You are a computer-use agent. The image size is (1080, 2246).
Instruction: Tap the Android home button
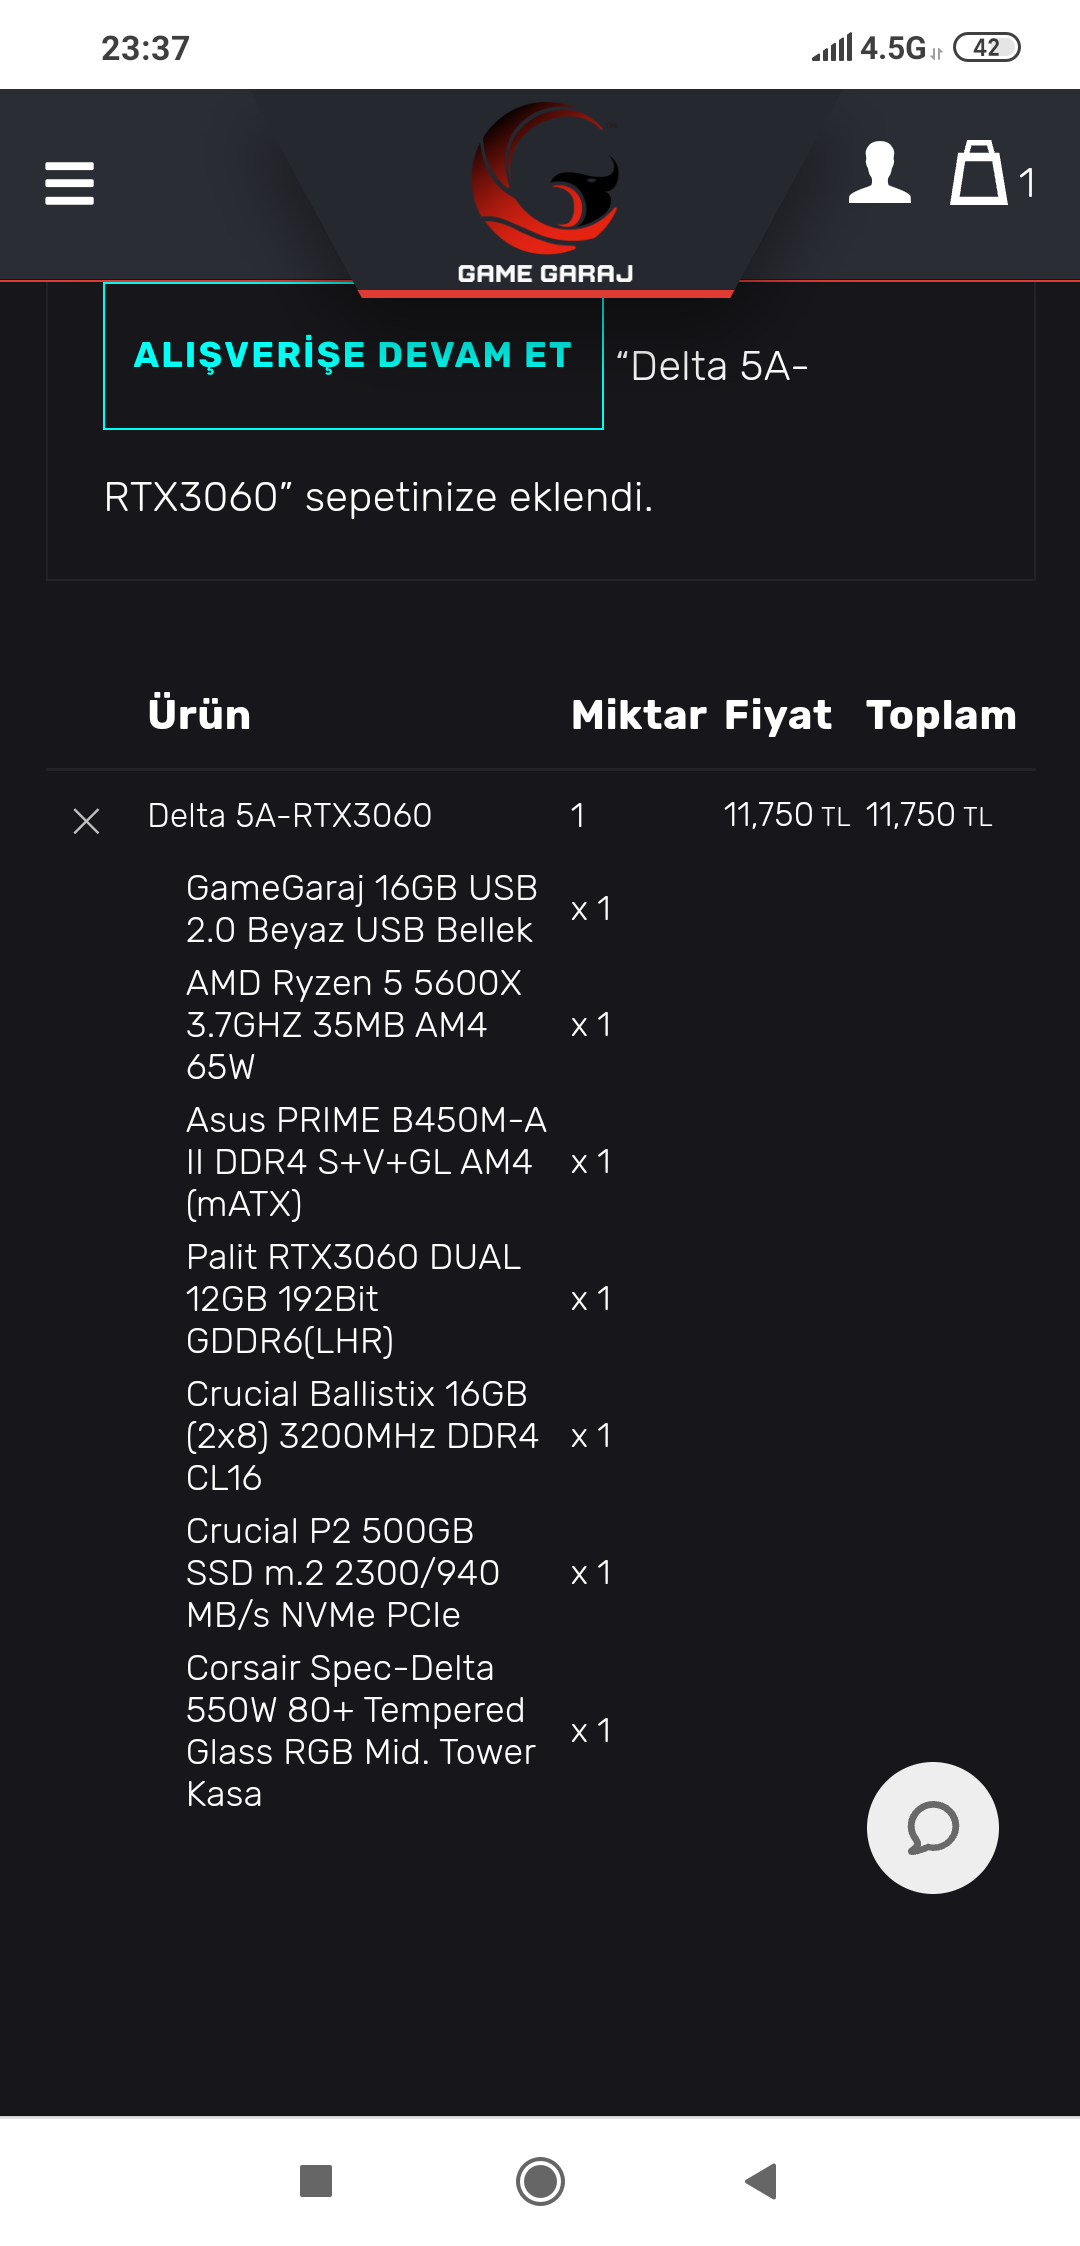(540, 2181)
